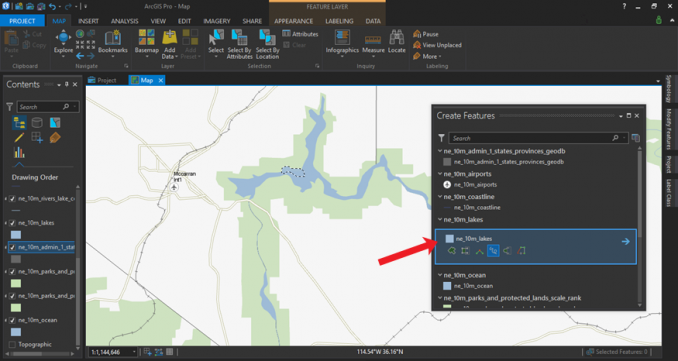Switch to List By Editing
This screenshot has width=678, height=361.
point(19,138)
